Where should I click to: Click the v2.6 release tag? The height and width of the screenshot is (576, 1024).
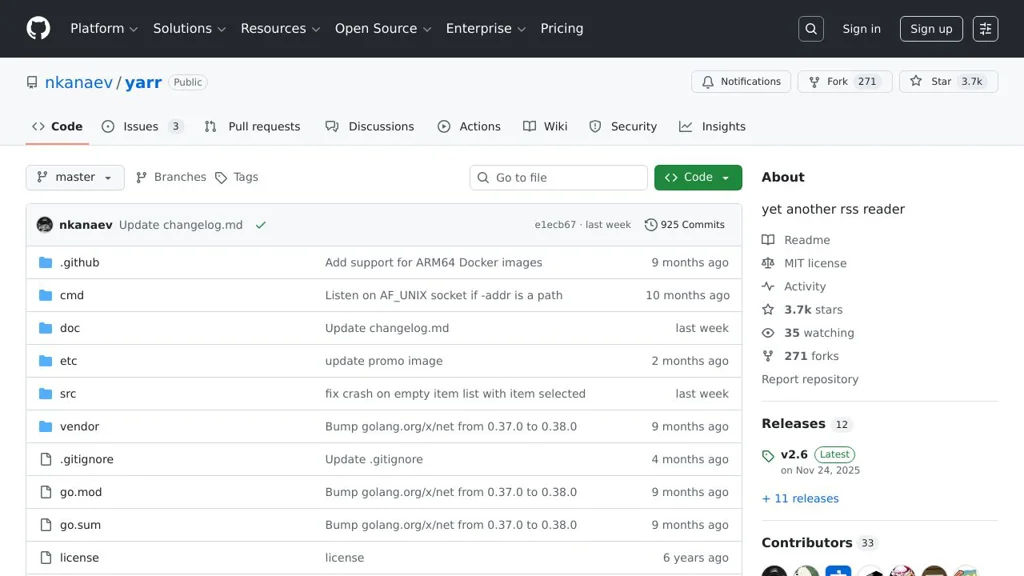tap(794, 454)
